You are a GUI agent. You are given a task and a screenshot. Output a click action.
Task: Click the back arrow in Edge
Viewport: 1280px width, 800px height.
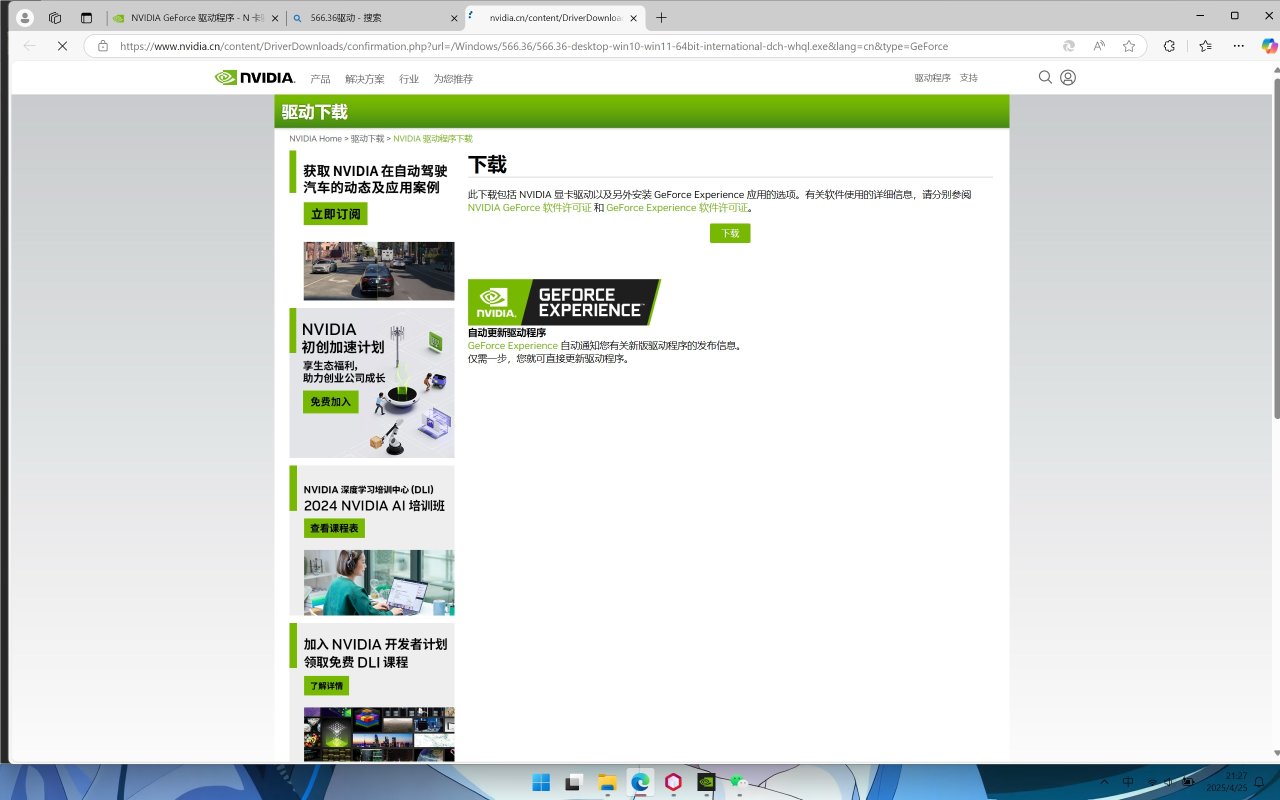pos(29,46)
